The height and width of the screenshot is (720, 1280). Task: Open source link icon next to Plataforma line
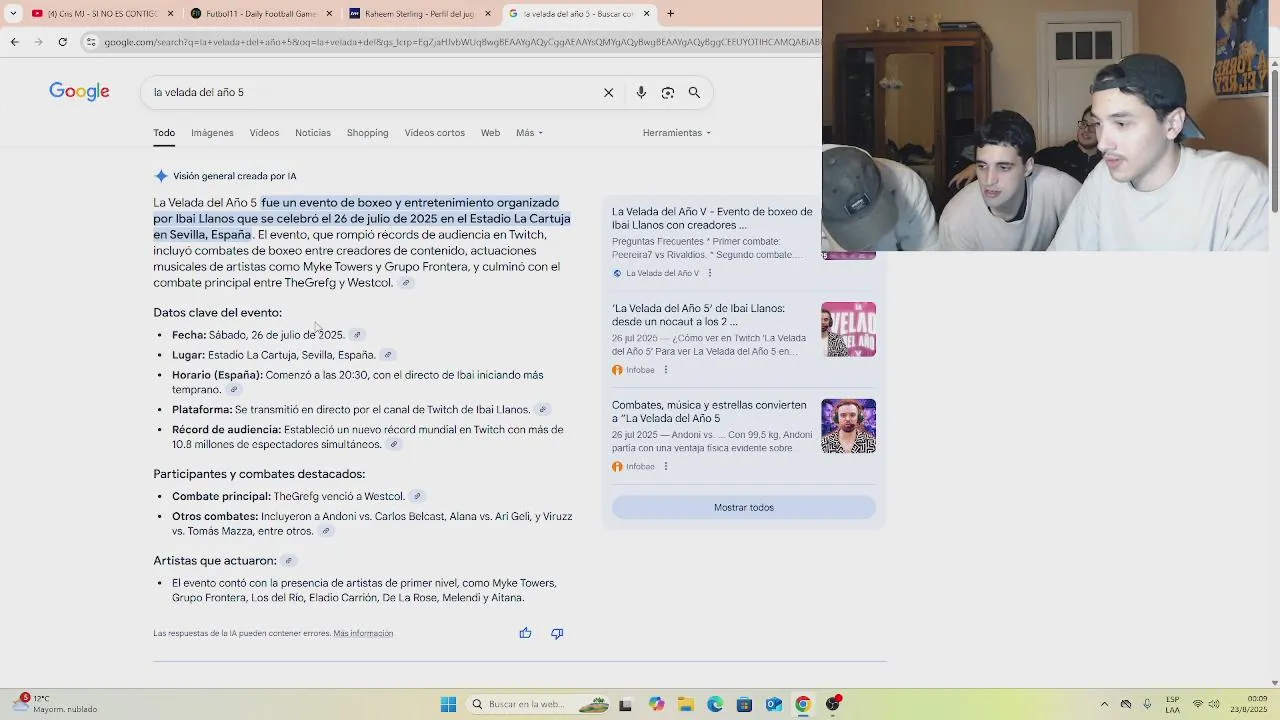(x=543, y=410)
